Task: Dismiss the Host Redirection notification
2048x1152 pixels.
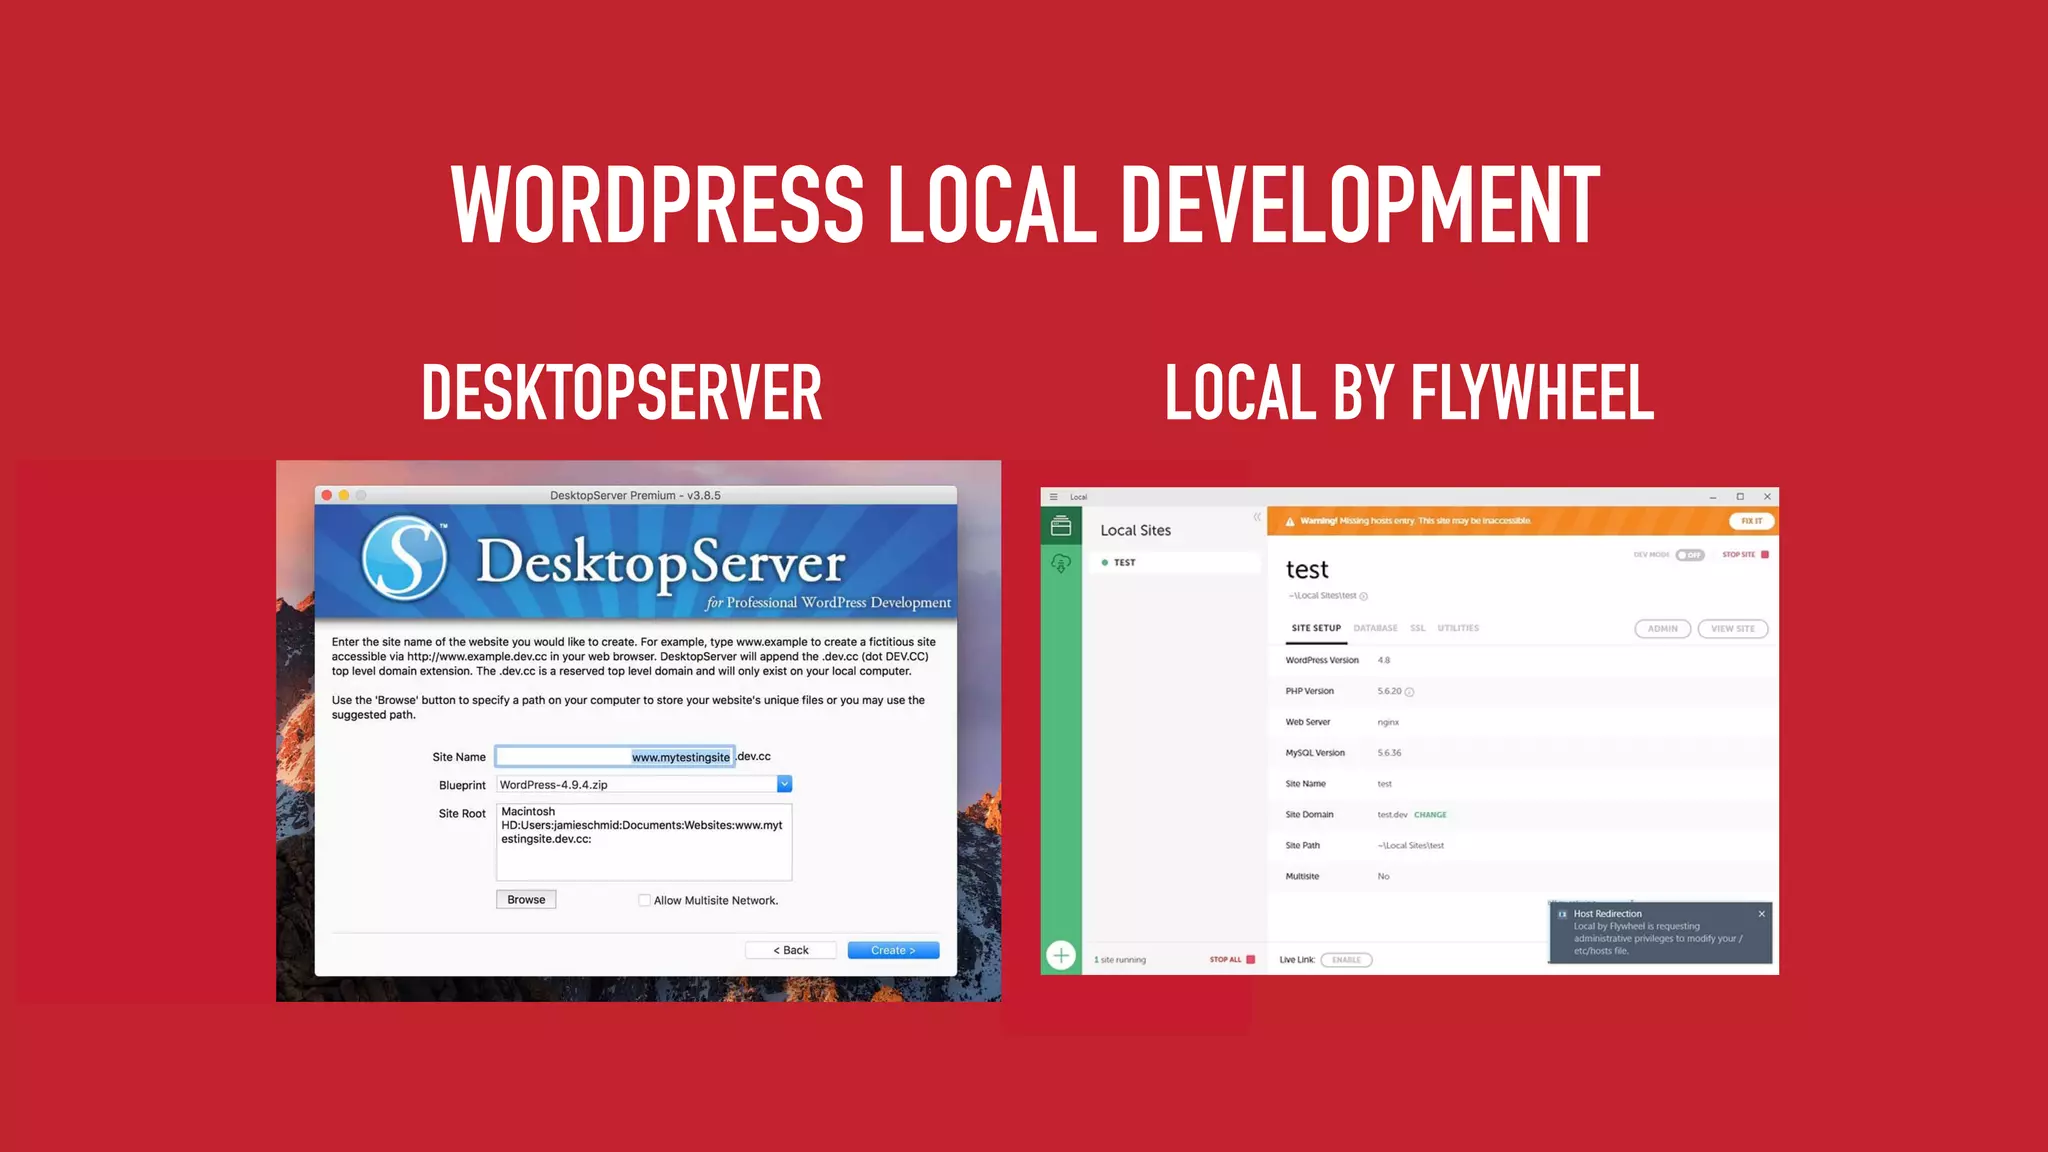Action: tap(1762, 914)
